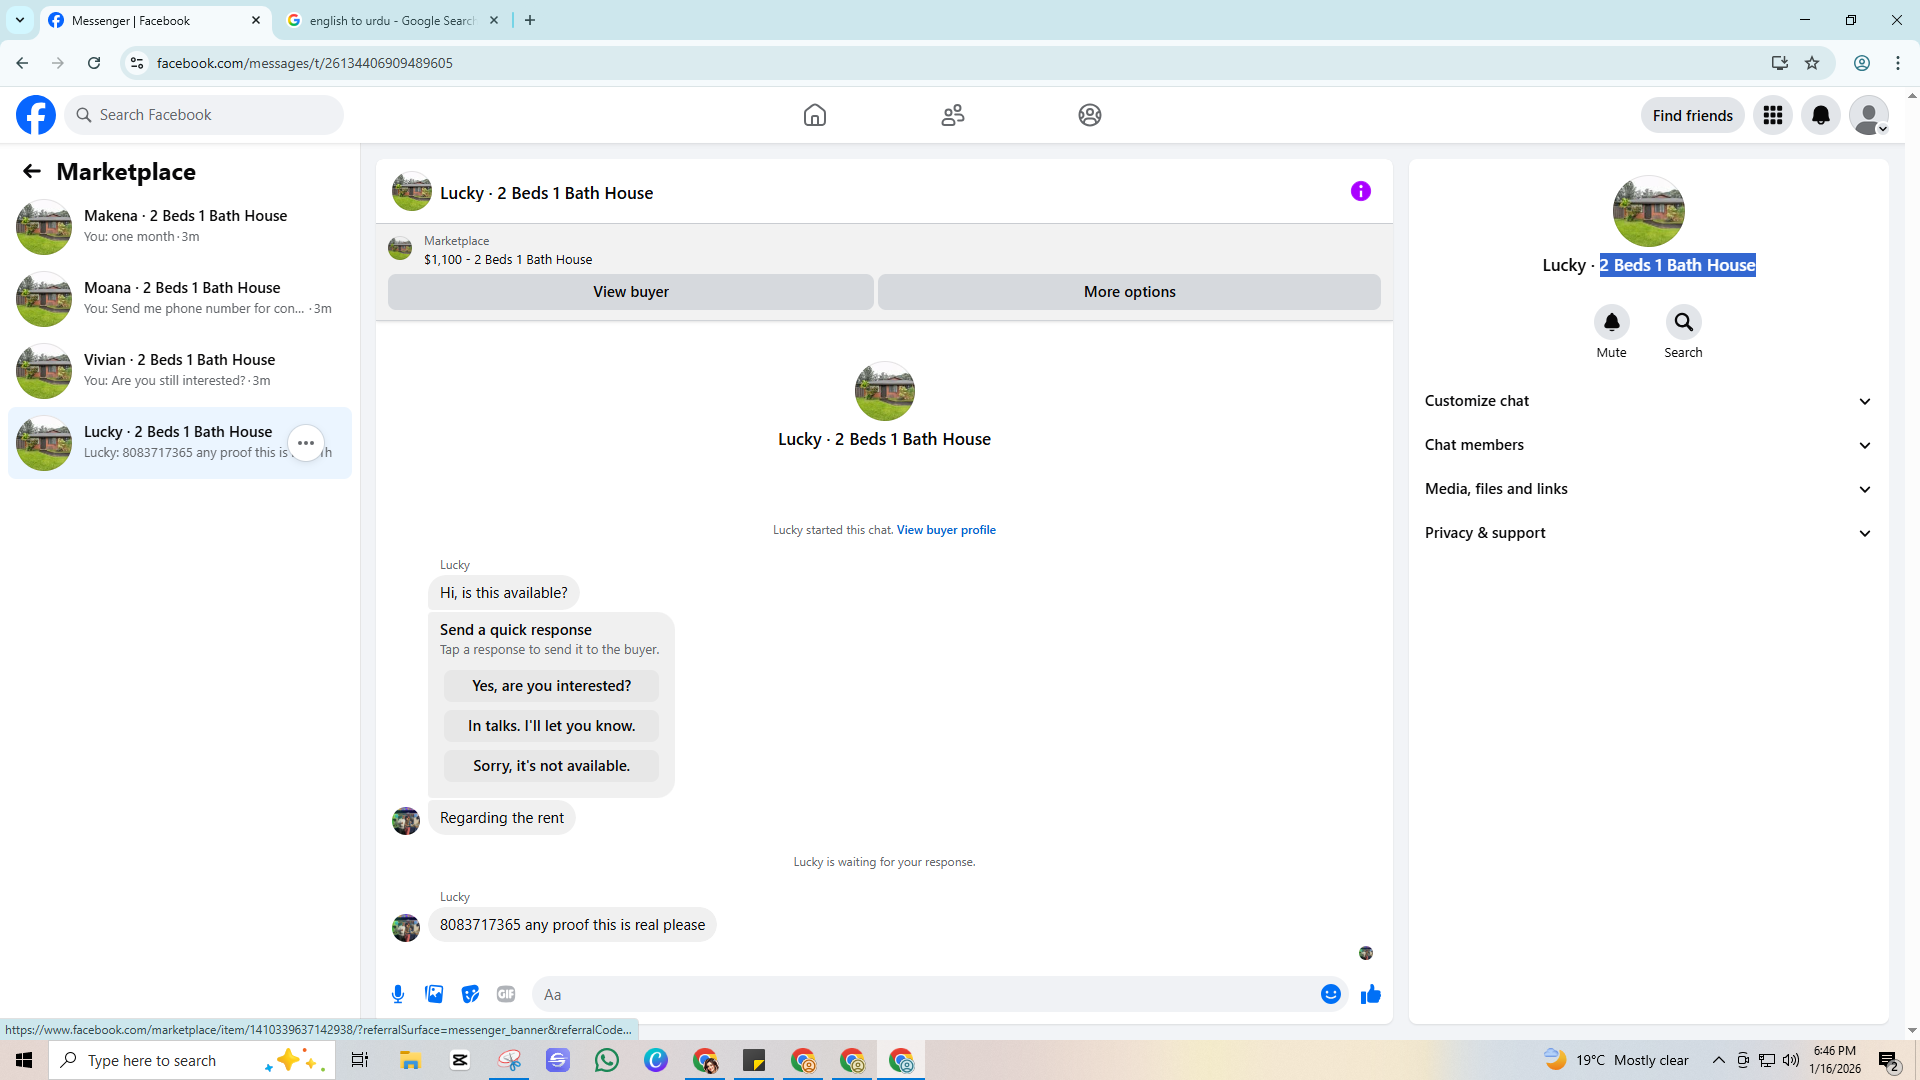Search within the conversation
Viewport: 1920px width, 1080px height.
(1683, 323)
